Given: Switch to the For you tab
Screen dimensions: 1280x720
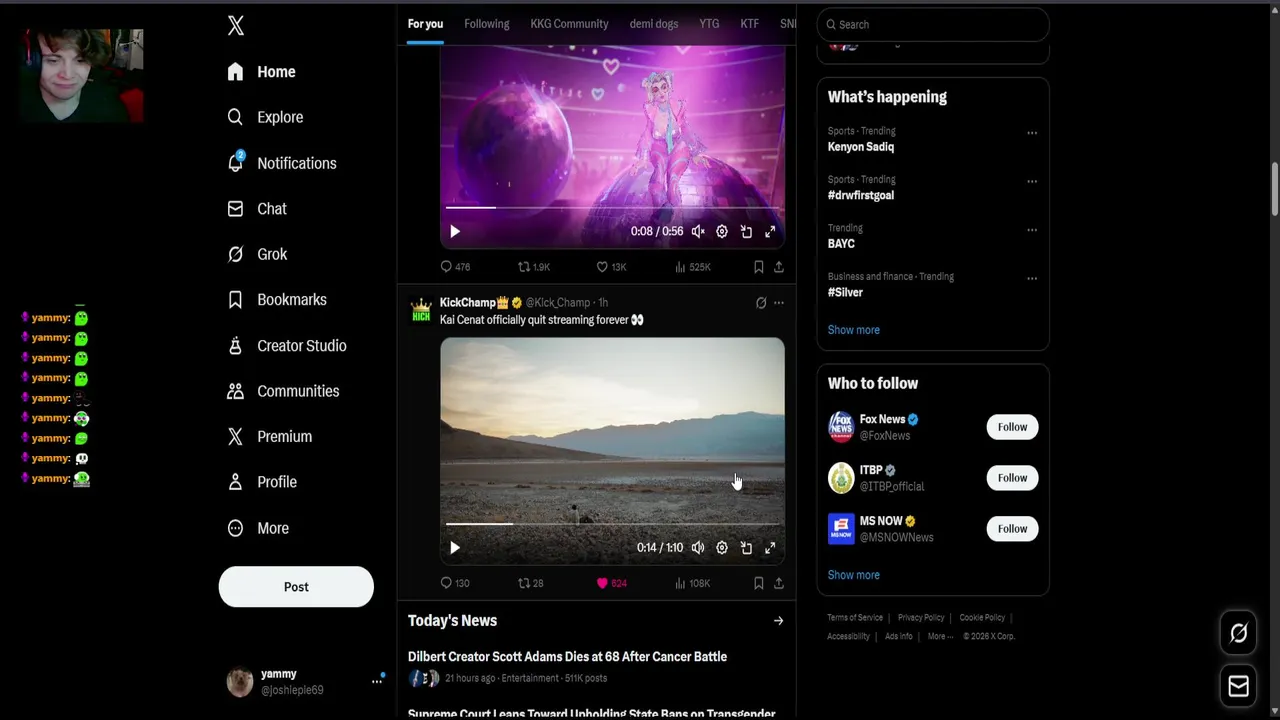Looking at the screenshot, I should [425, 24].
